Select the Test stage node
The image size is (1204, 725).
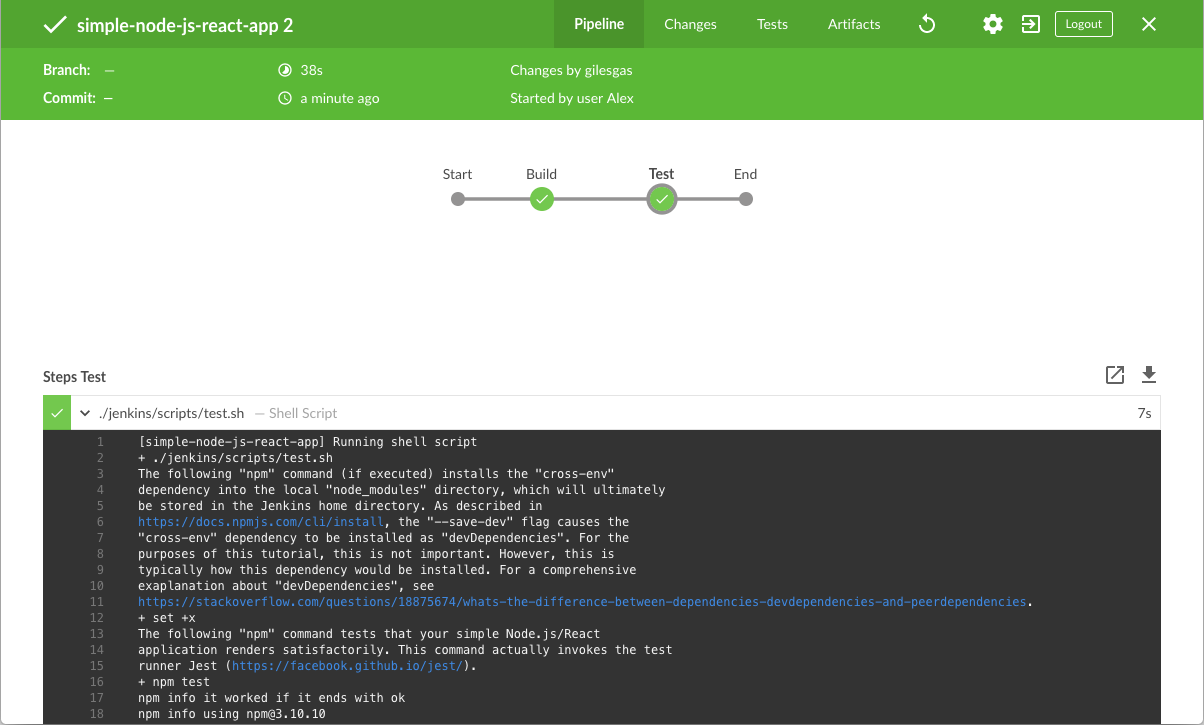coord(661,199)
